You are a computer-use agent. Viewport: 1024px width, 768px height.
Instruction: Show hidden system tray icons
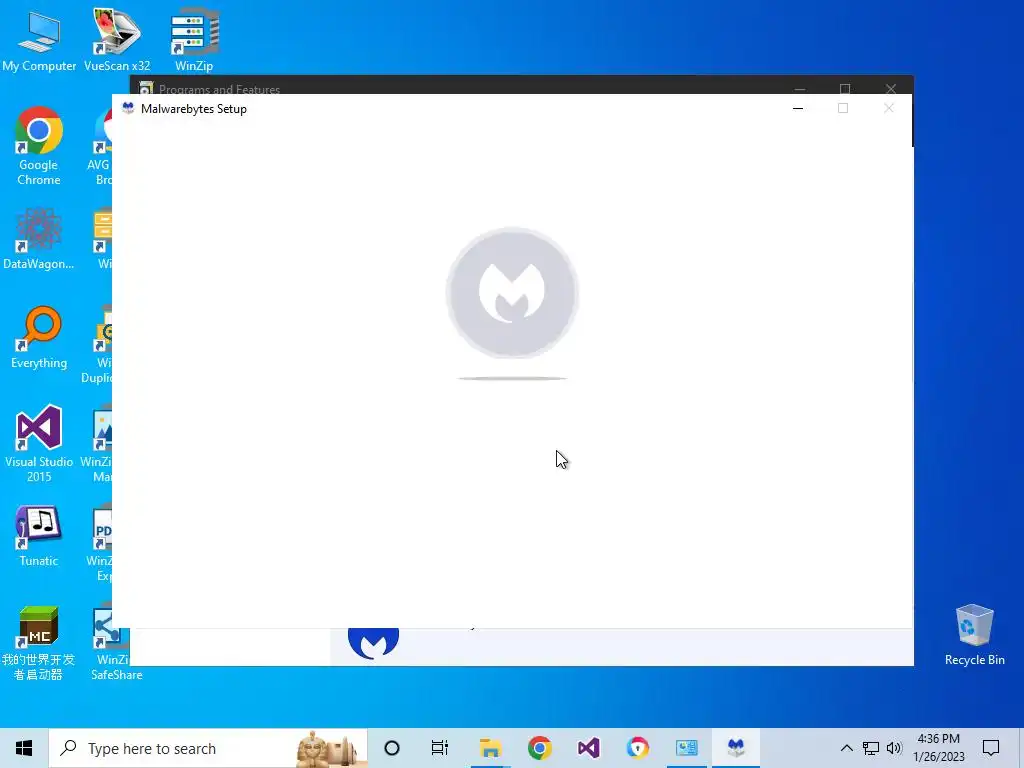click(x=846, y=748)
